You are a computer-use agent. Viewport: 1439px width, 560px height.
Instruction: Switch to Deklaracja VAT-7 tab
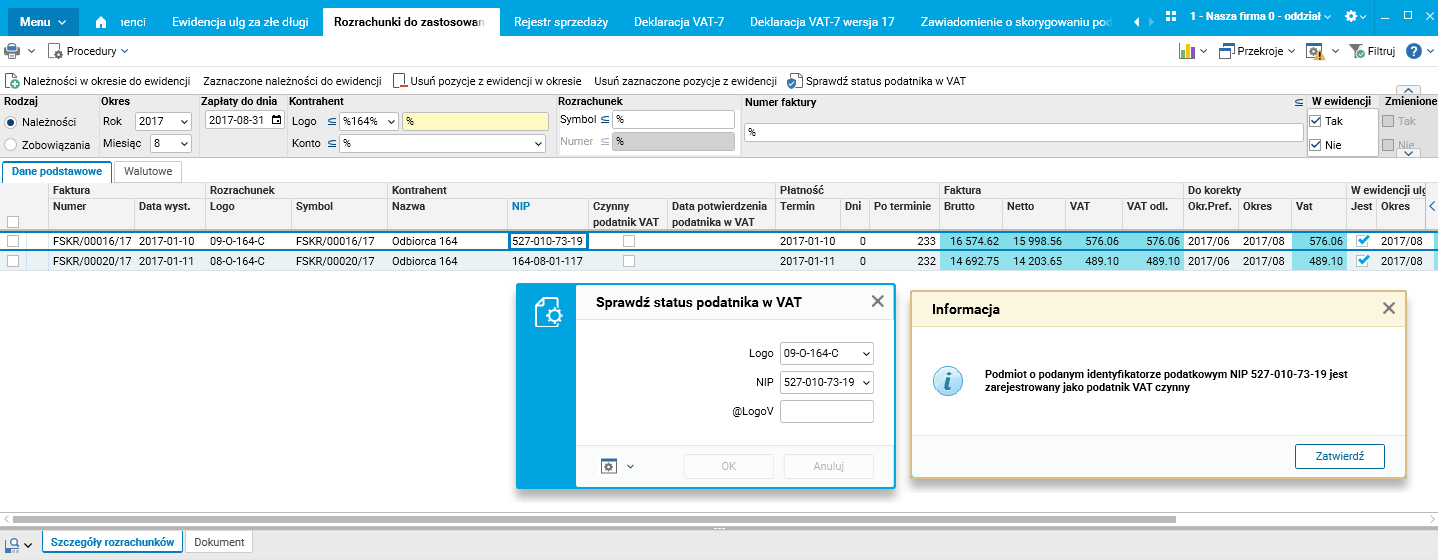679,21
